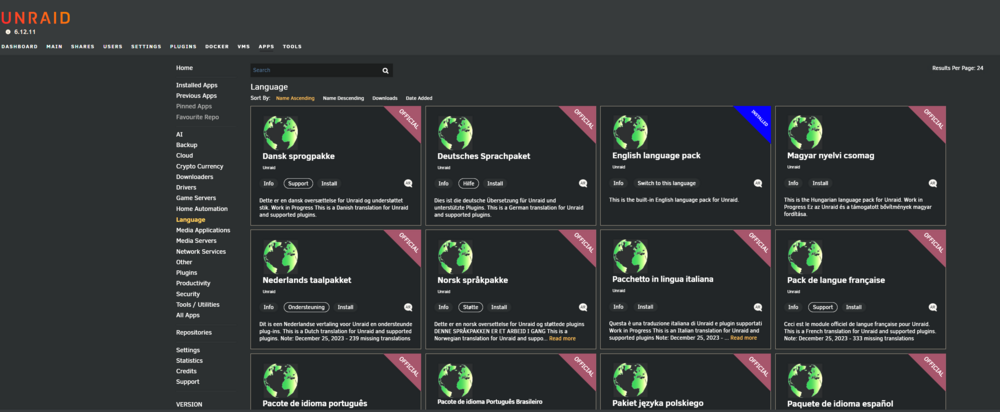
Task: Select the Tools / Utilities category
Action: (198, 304)
